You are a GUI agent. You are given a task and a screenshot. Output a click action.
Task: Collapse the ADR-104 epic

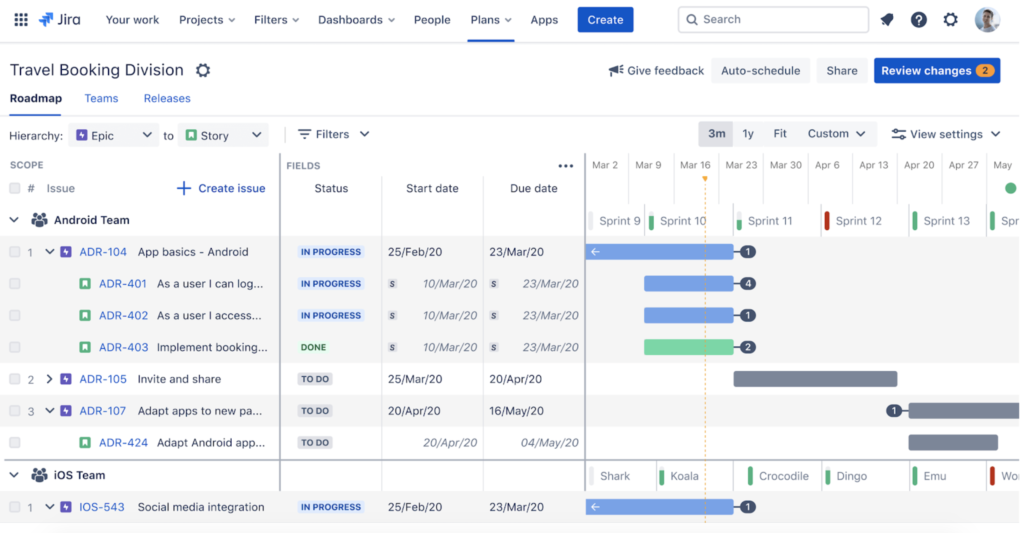[x=49, y=251]
